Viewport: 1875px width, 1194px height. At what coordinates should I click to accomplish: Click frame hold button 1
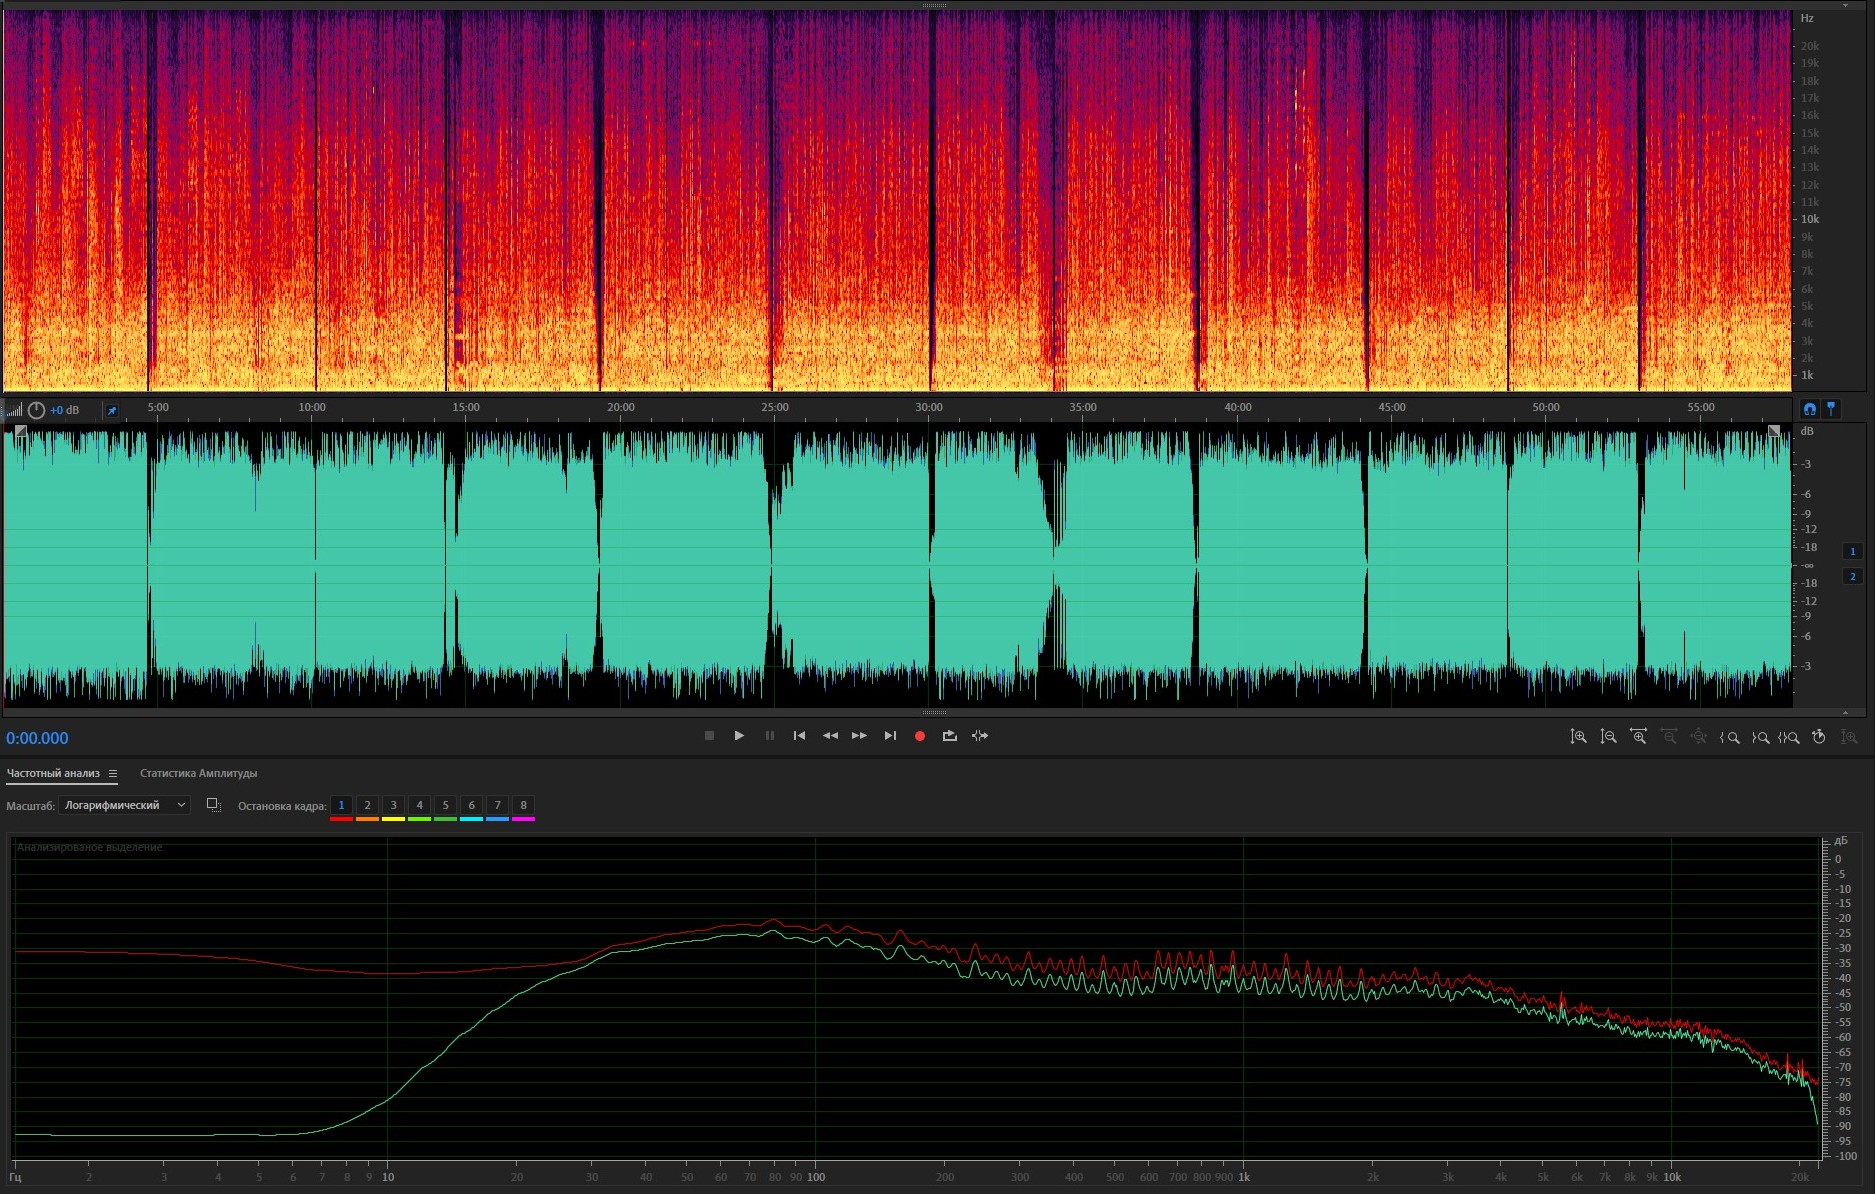[341, 805]
